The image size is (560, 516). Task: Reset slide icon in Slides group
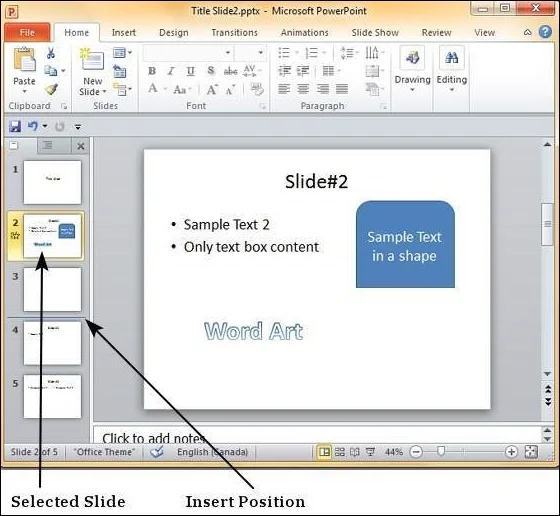click(x=119, y=71)
